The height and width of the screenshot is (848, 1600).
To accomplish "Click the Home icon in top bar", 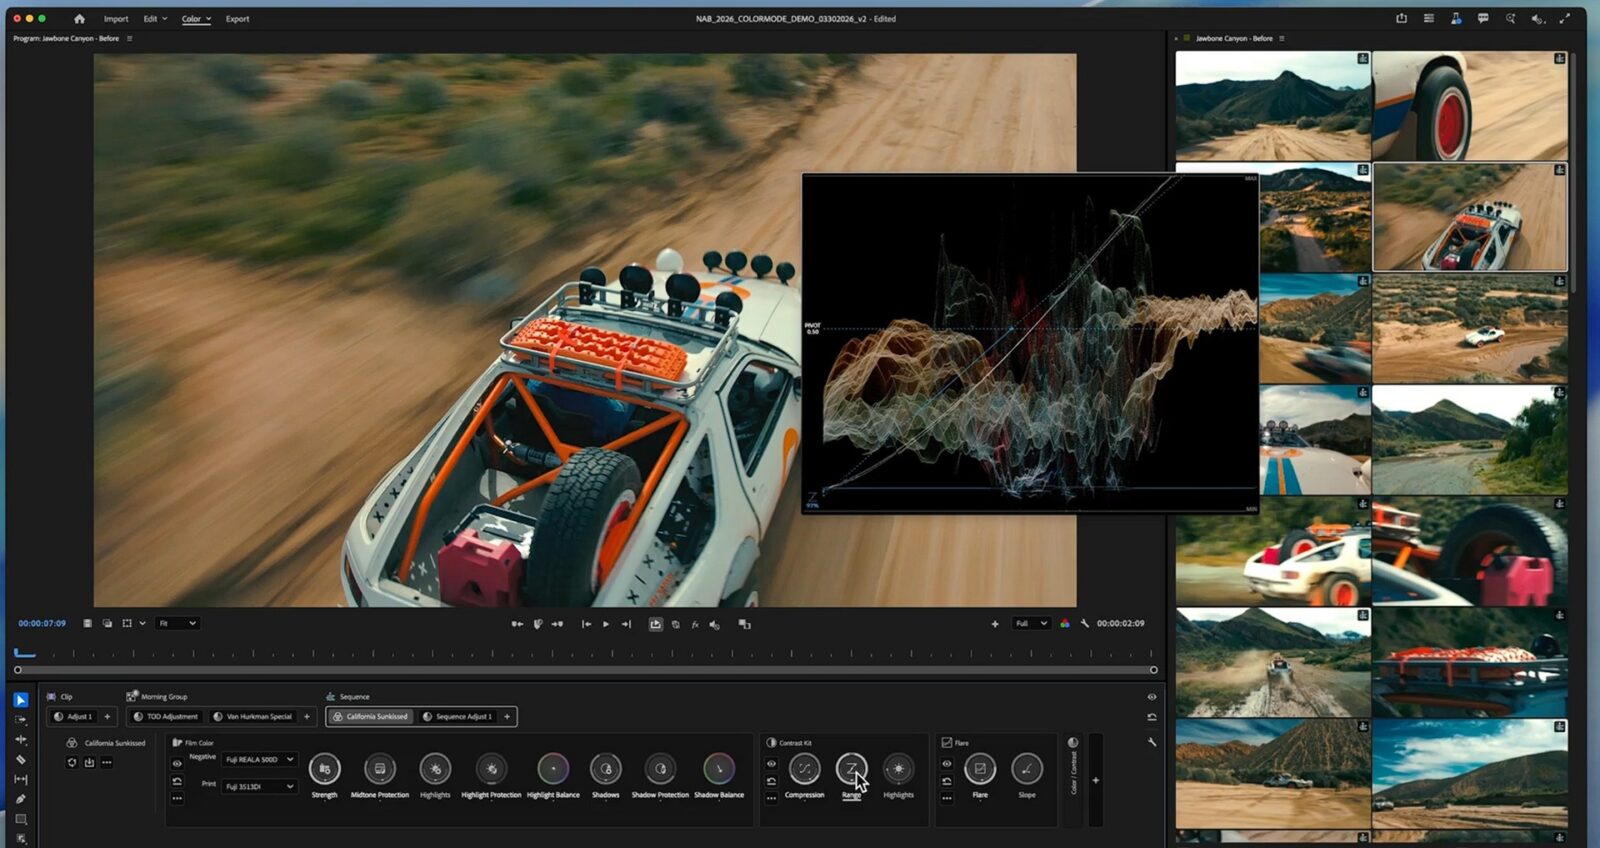I will tap(79, 19).
